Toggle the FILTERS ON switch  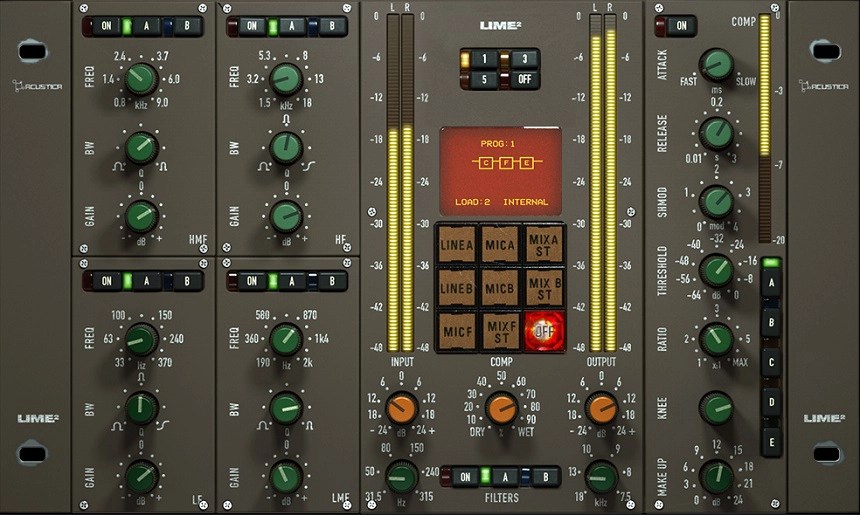coord(465,477)
